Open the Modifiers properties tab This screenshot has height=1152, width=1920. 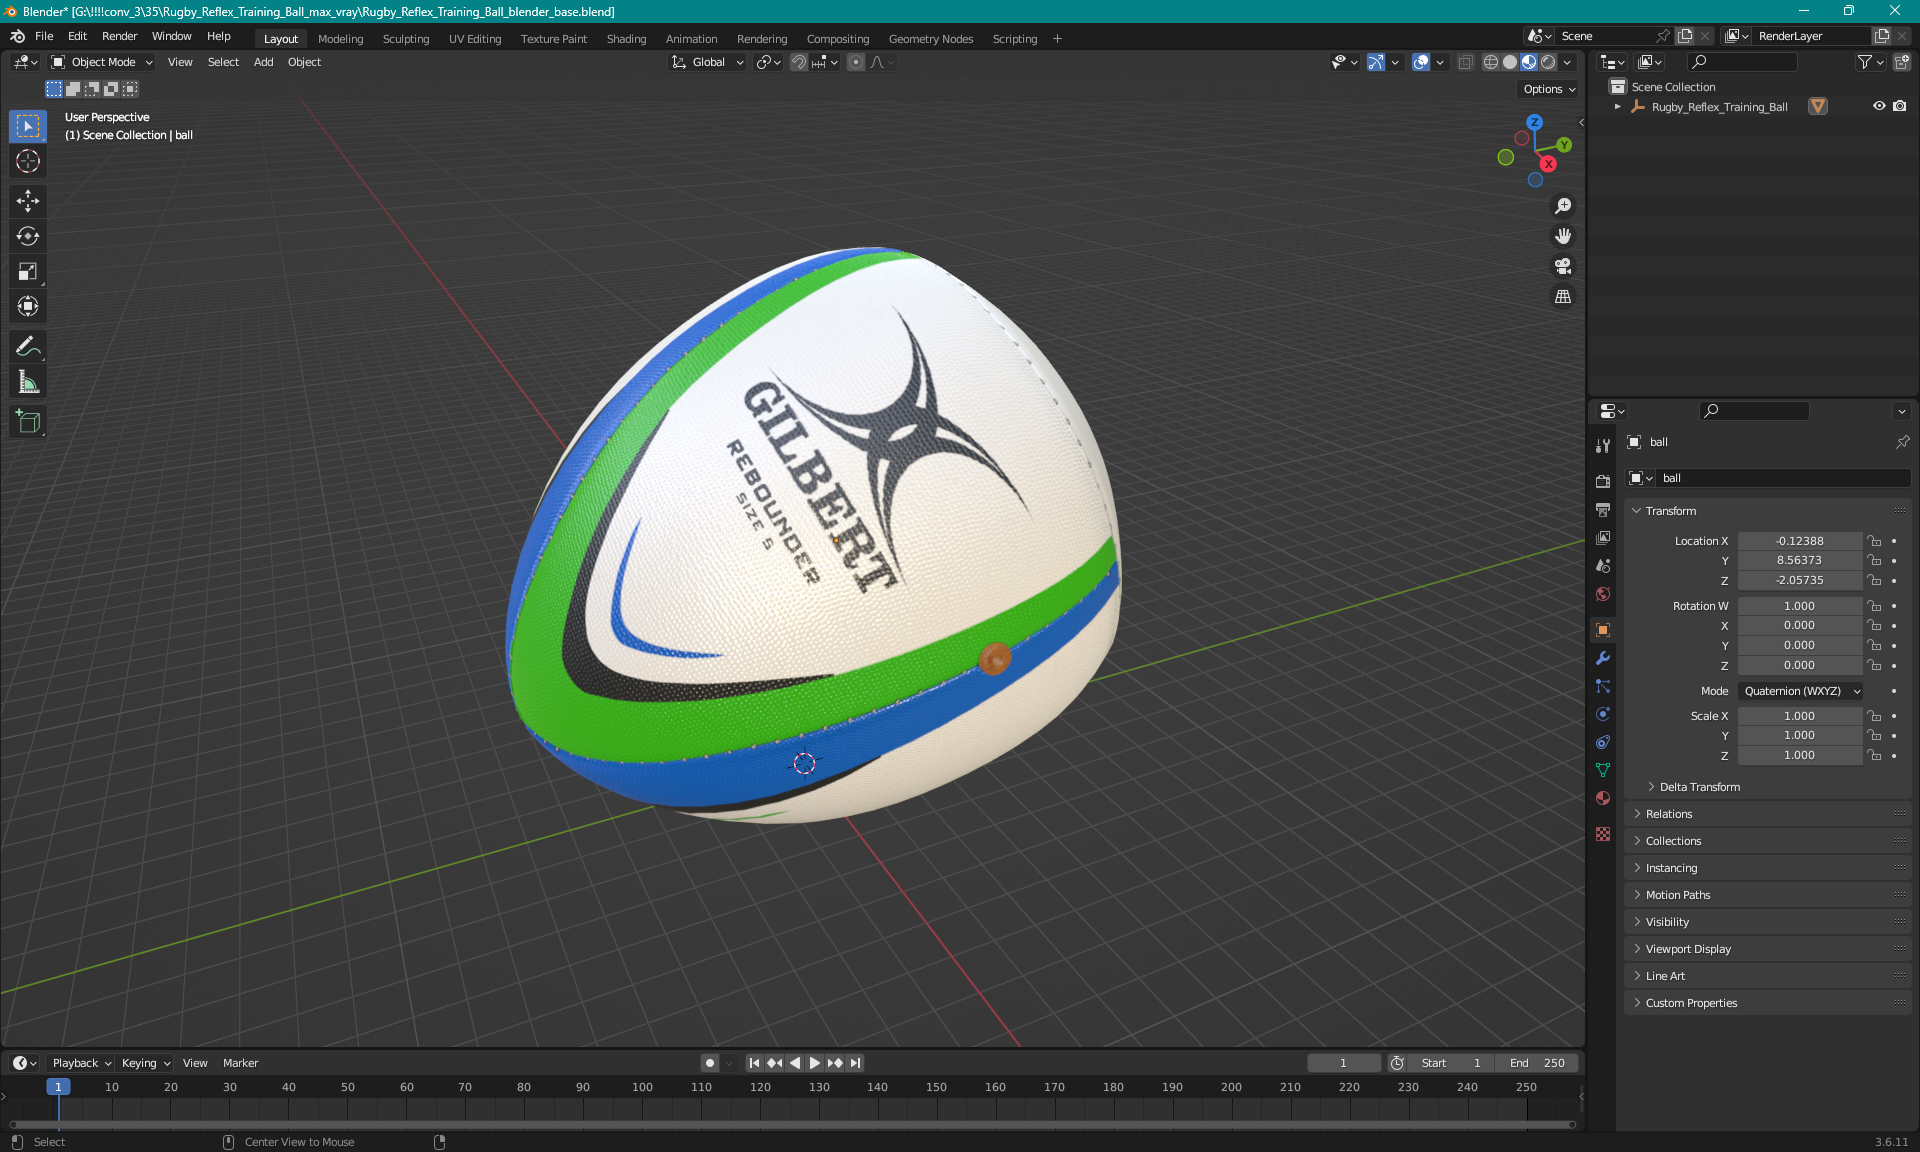(1603, 658)
